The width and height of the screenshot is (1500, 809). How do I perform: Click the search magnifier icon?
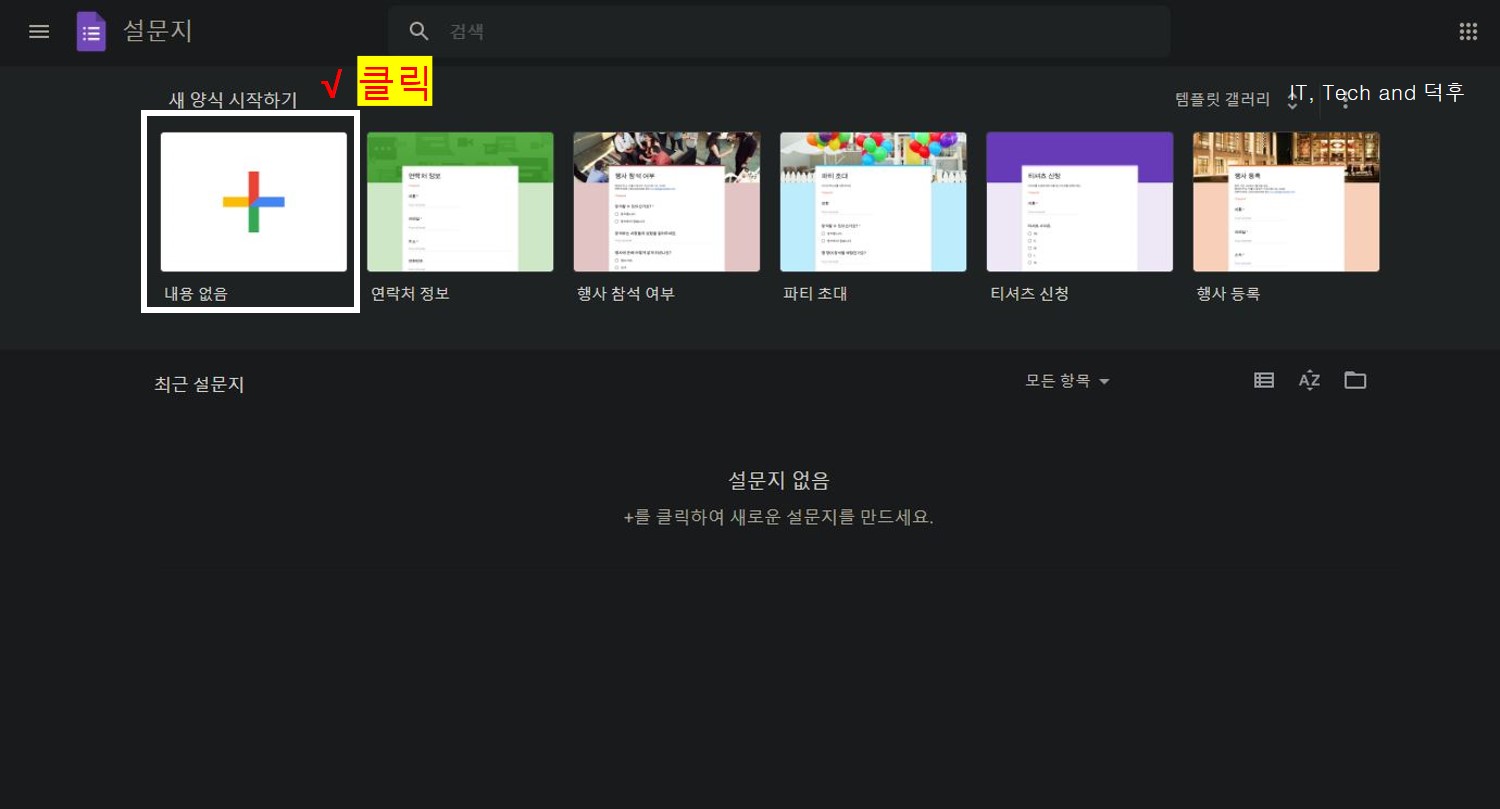pos(419,31)
